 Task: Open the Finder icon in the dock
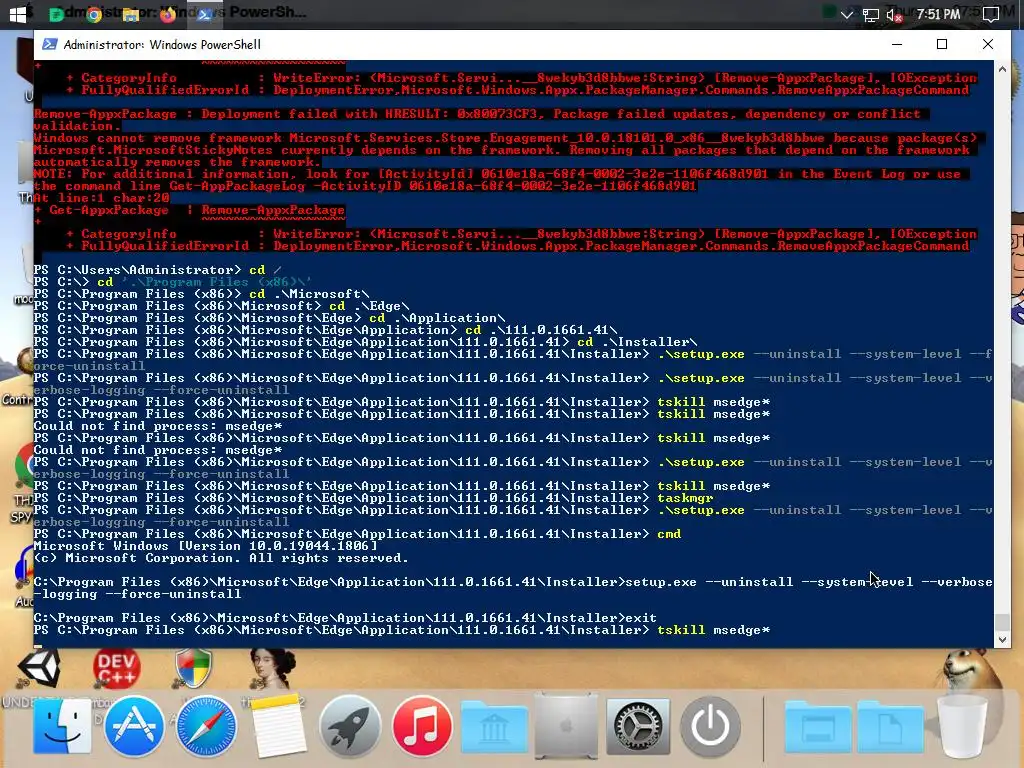62,725
